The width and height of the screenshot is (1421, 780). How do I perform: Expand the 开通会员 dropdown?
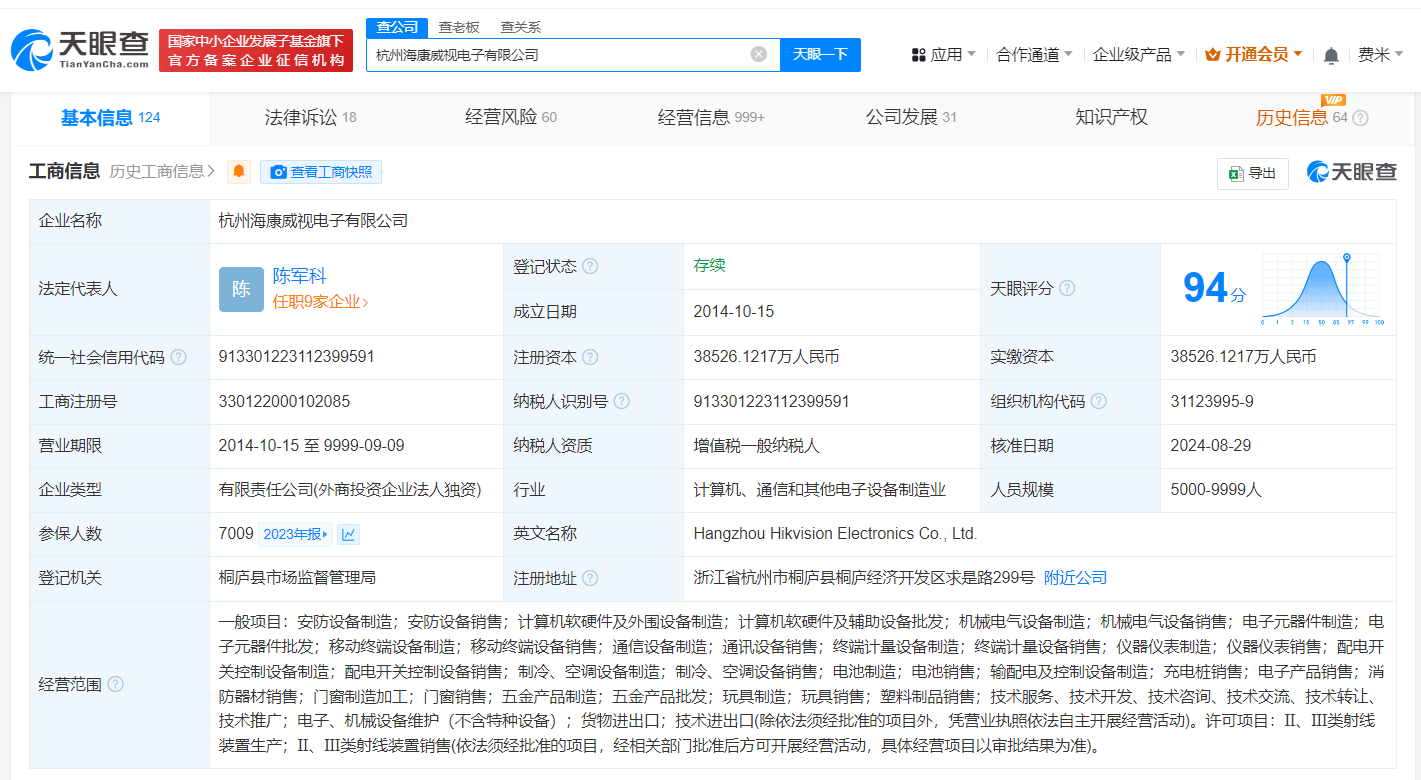[x=1254, y=54]
